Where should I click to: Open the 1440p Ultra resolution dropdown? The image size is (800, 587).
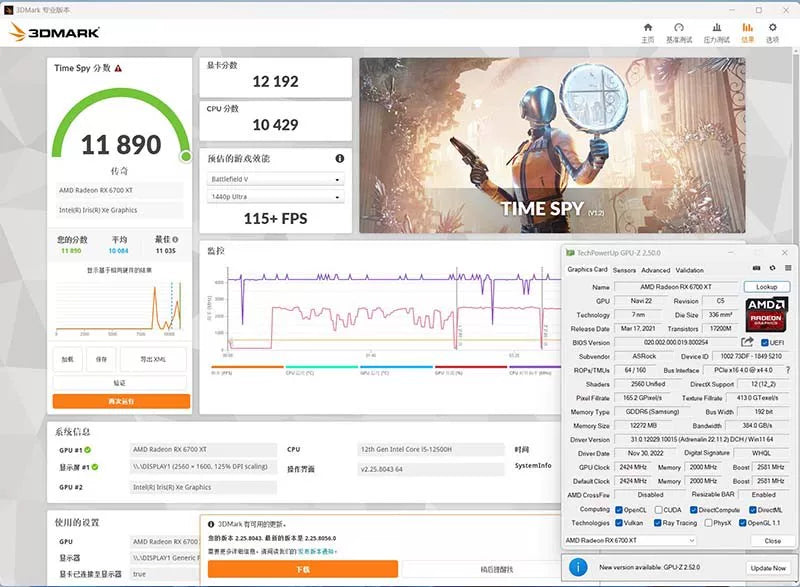point(276,197)
